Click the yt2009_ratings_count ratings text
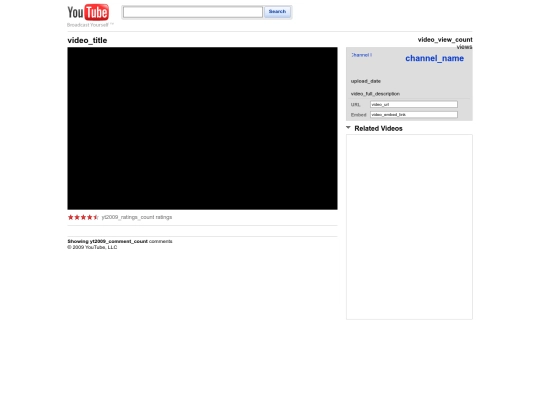The image size is (540, 405). pos(137,217)
